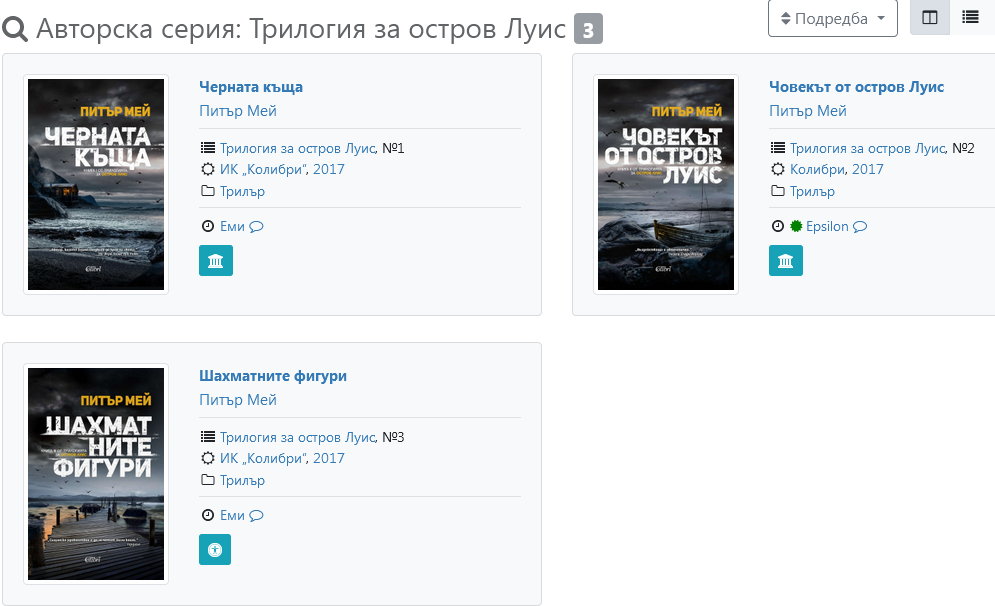This screenshot has height=606, width=995.
Task: Click the Шахматните фигури book cover thumbnail
Action: coord(96,474)
